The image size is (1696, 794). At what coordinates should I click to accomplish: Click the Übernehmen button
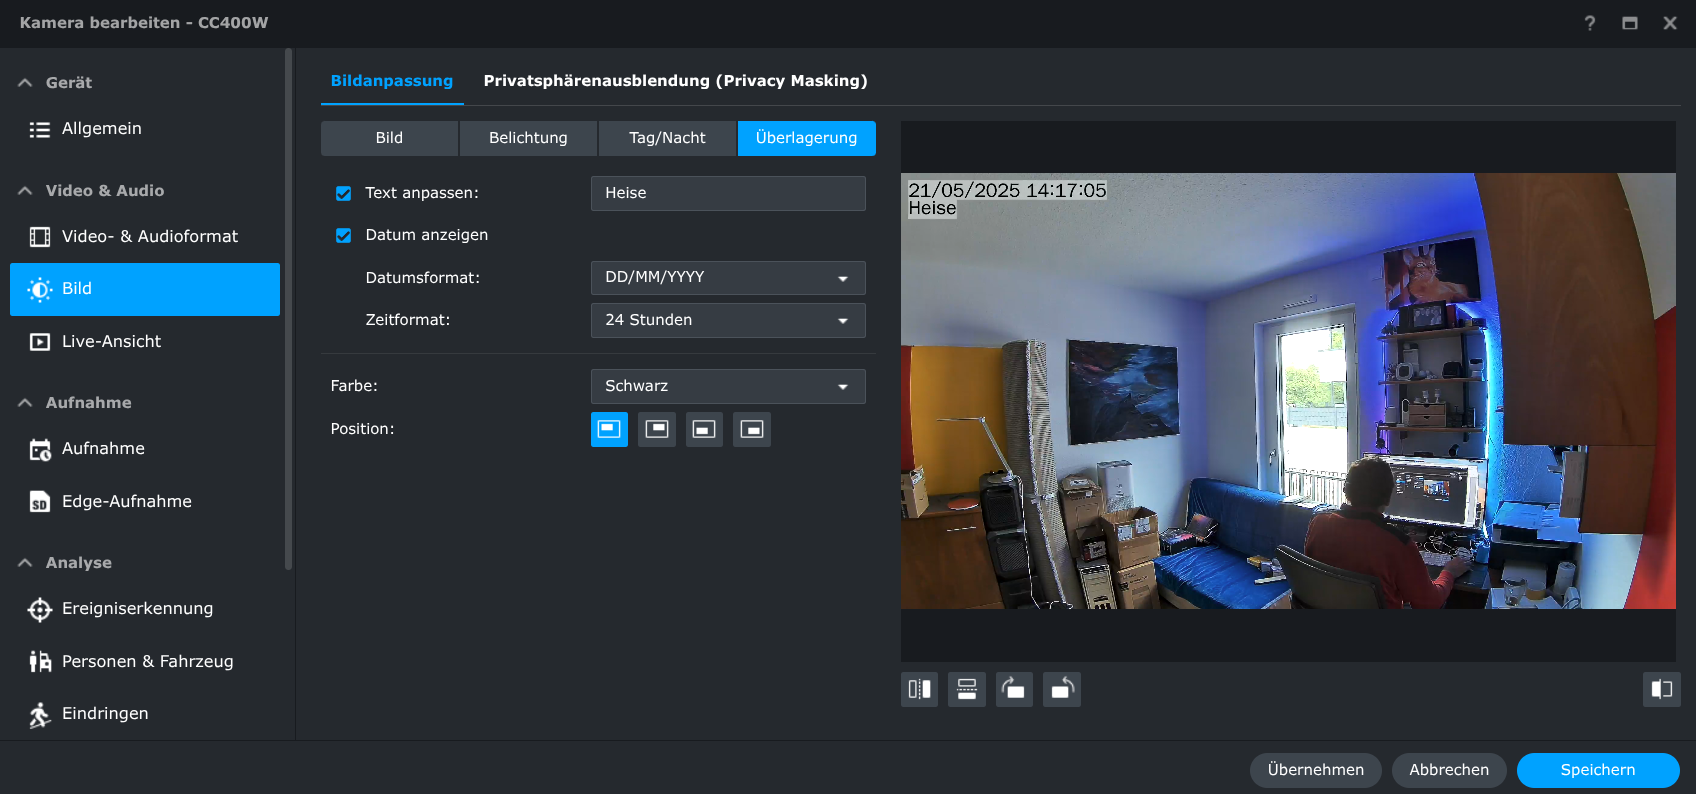[x=1315, y=770]
